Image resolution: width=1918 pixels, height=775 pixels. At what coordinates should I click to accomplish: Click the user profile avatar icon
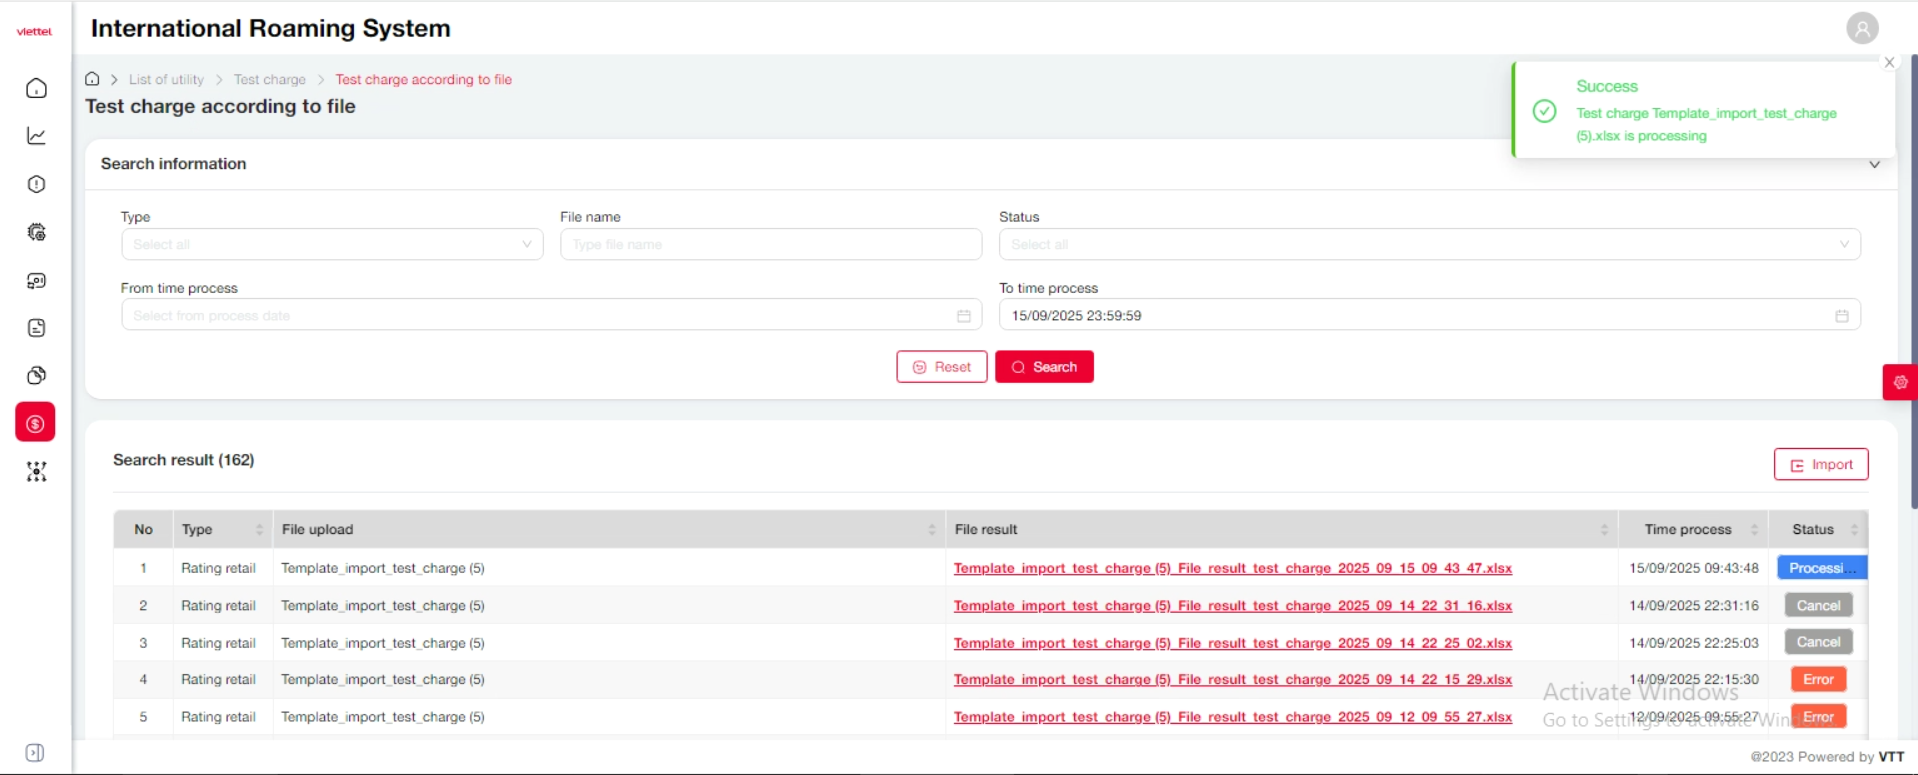point(1861,28)
